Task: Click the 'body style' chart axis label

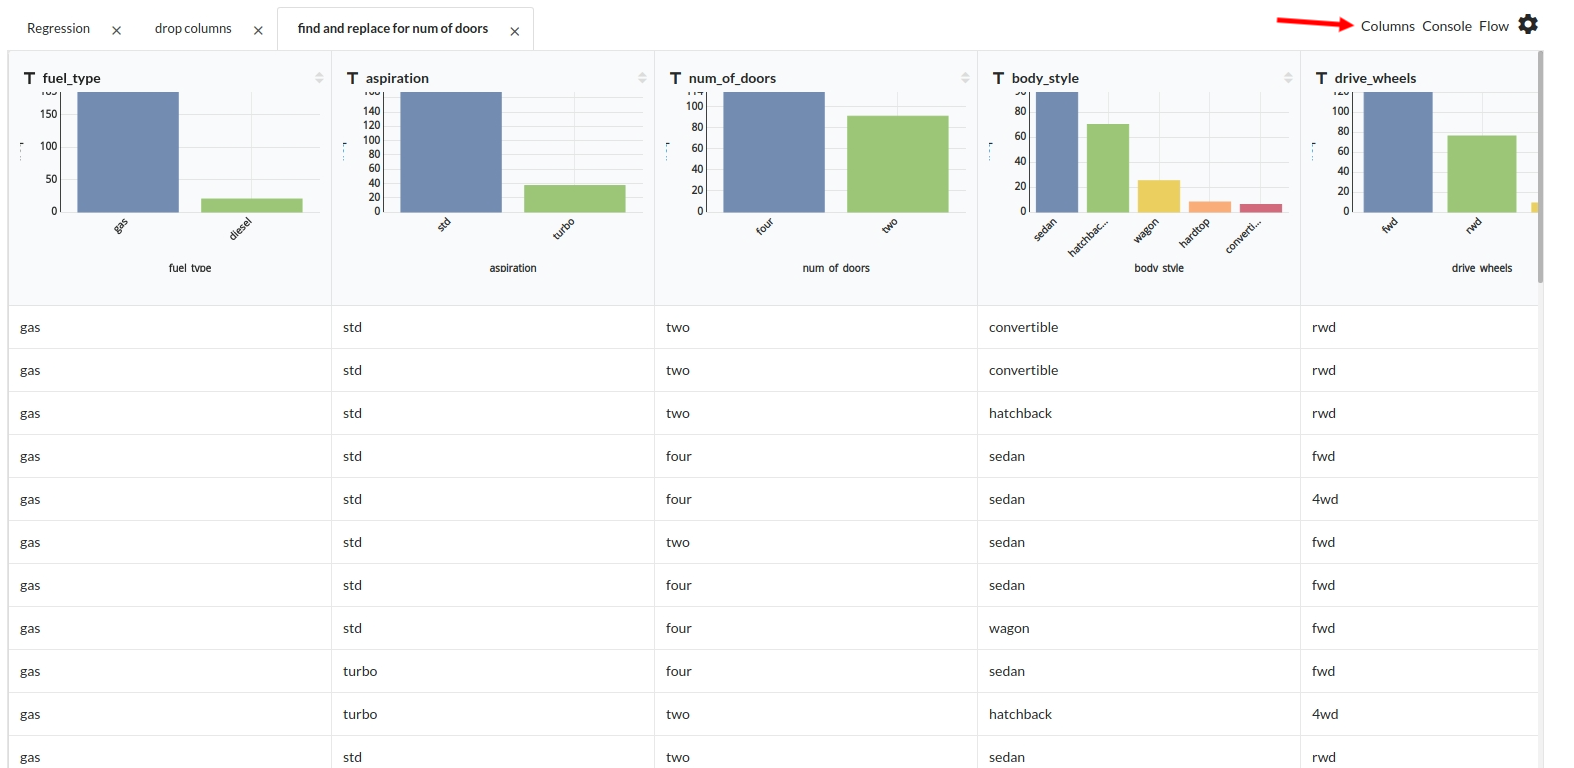Action: click(x=1159, y=268)
